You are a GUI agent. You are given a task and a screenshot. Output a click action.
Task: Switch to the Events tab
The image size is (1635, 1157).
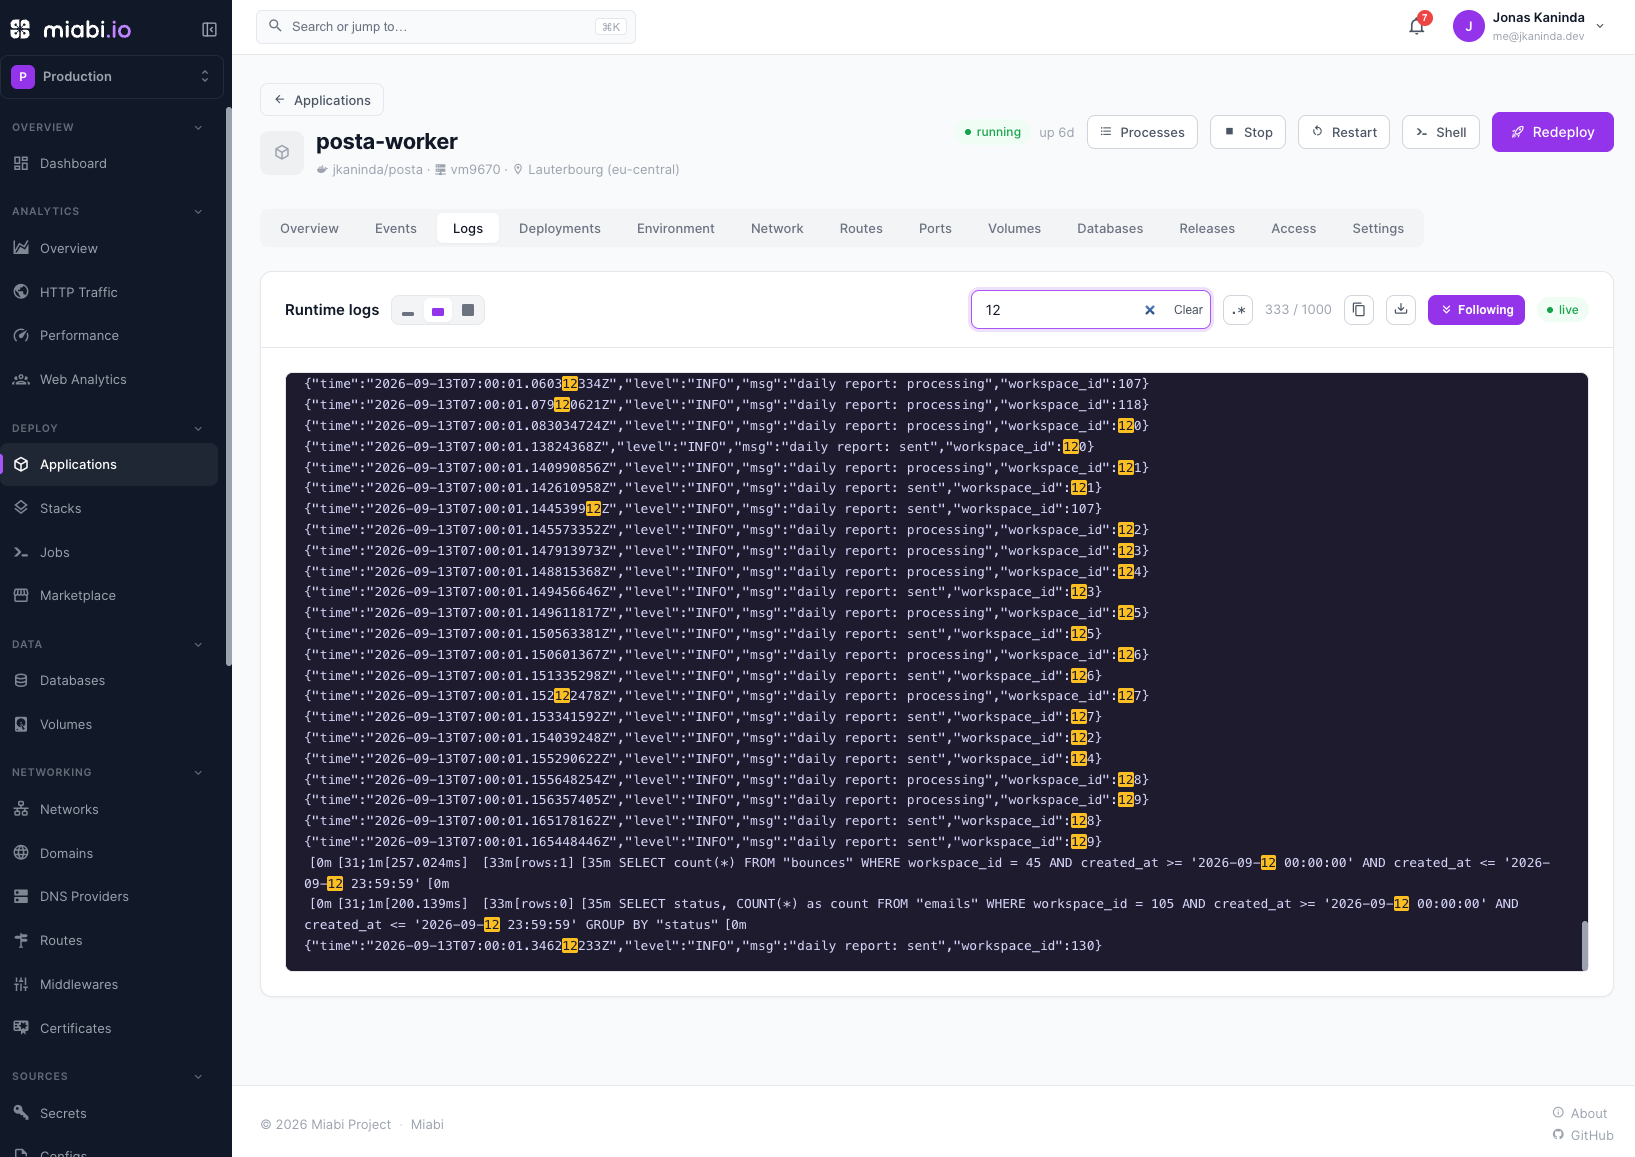click(x=396, y=229)
